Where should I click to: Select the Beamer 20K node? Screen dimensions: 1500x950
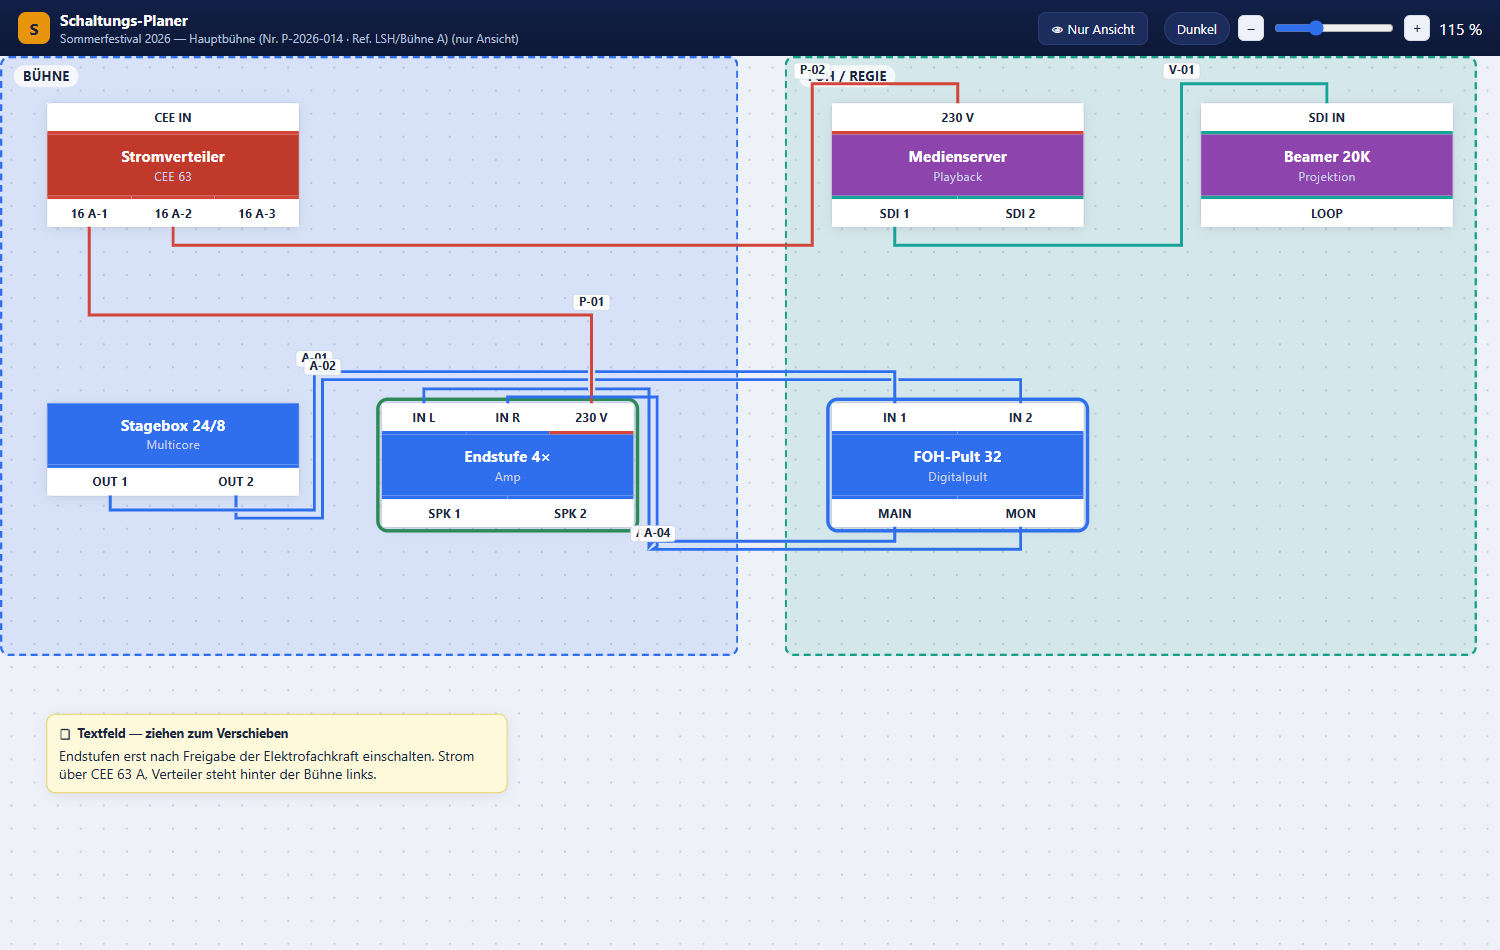[x=1327, y=165]
